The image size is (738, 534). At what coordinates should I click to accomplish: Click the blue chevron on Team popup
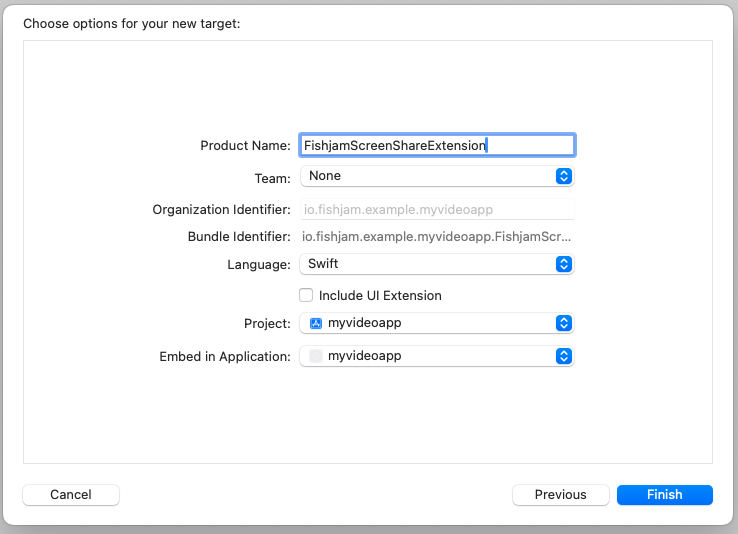pos(563,176)
